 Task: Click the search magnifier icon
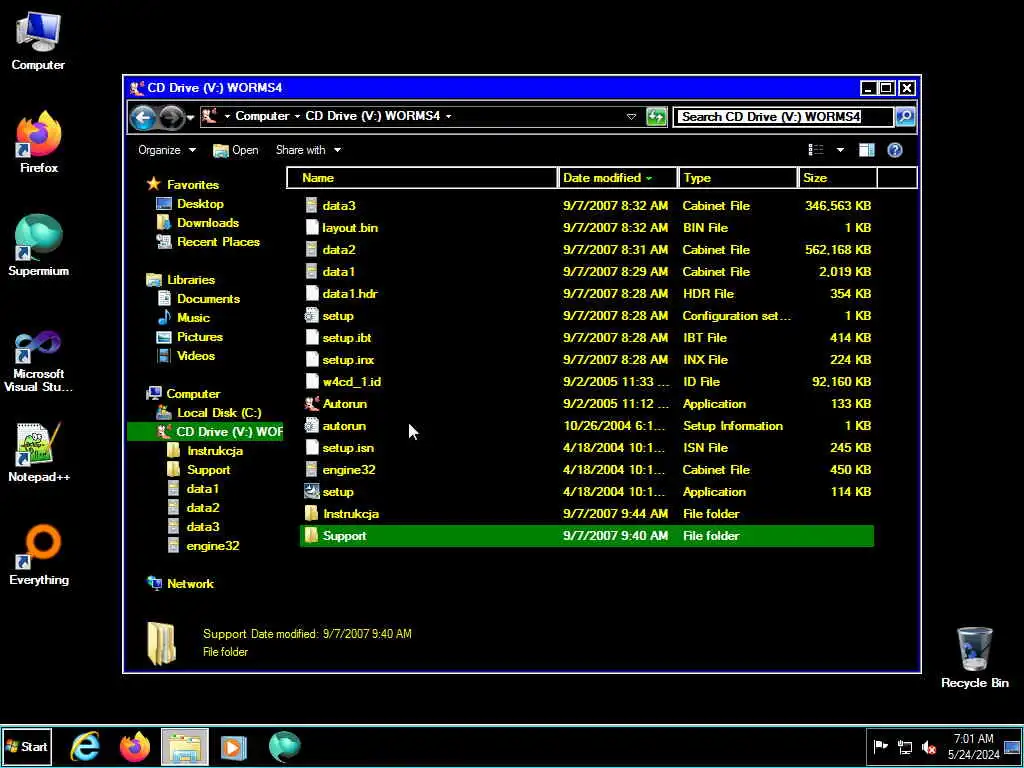[x=905, y=117]
